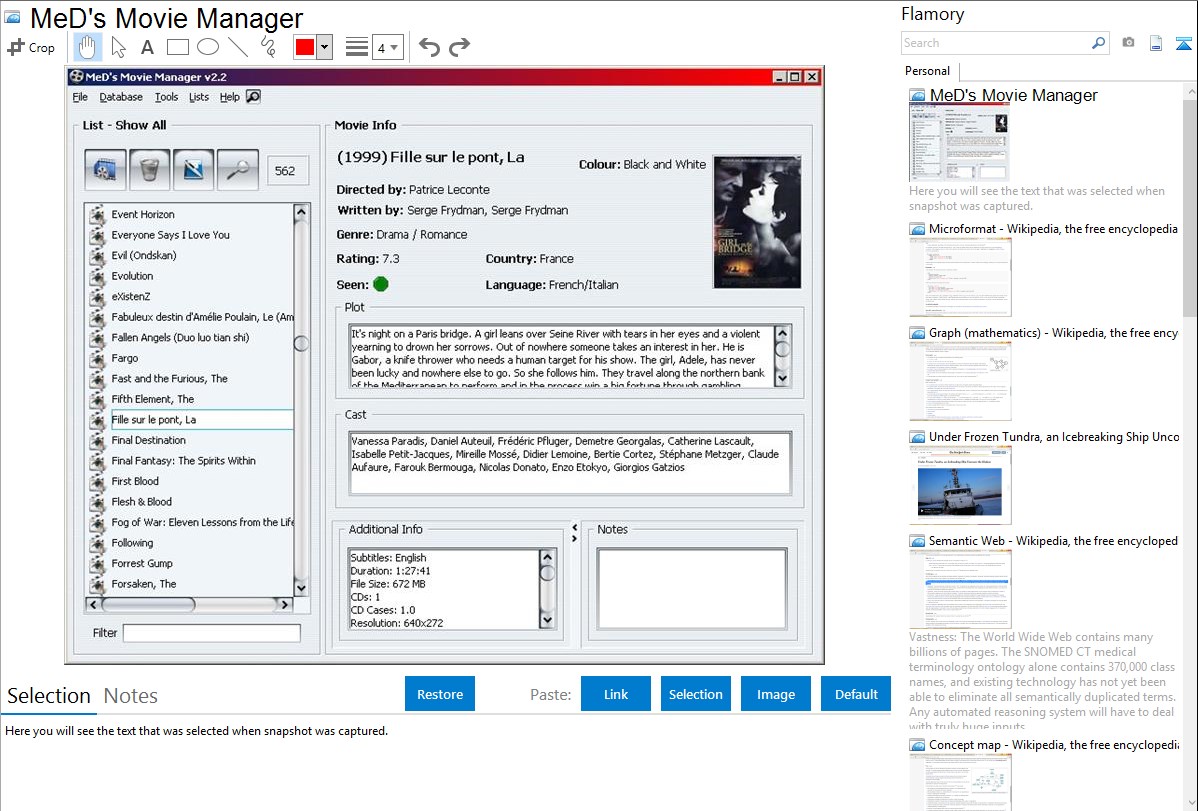Screen dimensions: 1198x811
Task: Switch to the Selection tab
Action: pyautogui.click(x=49, y=696)
